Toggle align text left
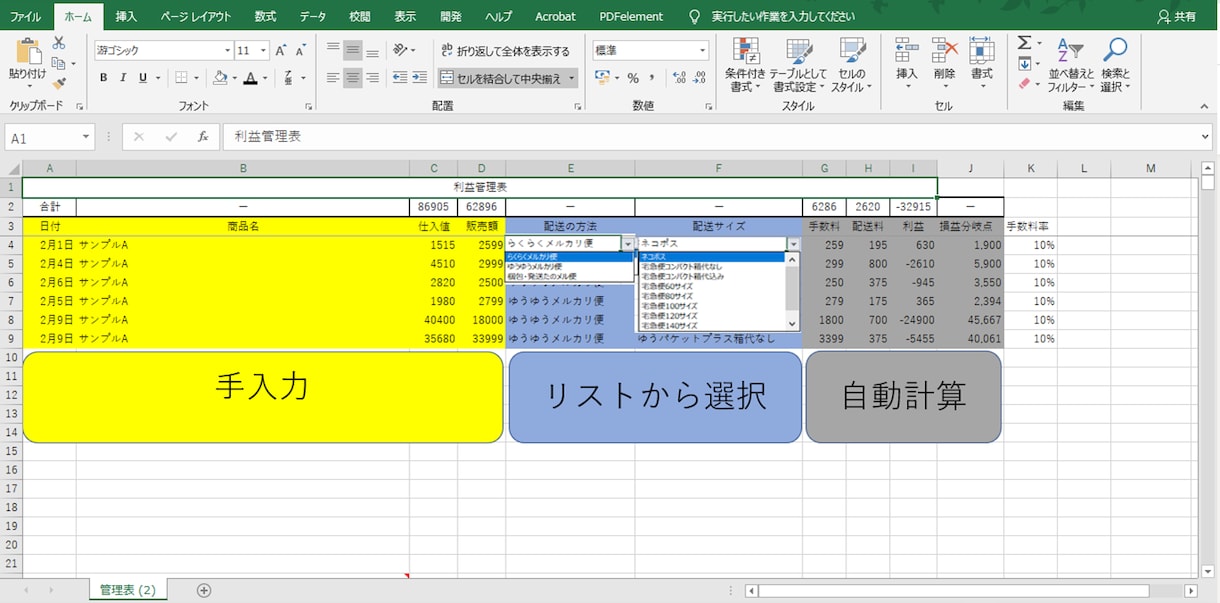This screenshot has width=1220, height=603. click(333, 78)
